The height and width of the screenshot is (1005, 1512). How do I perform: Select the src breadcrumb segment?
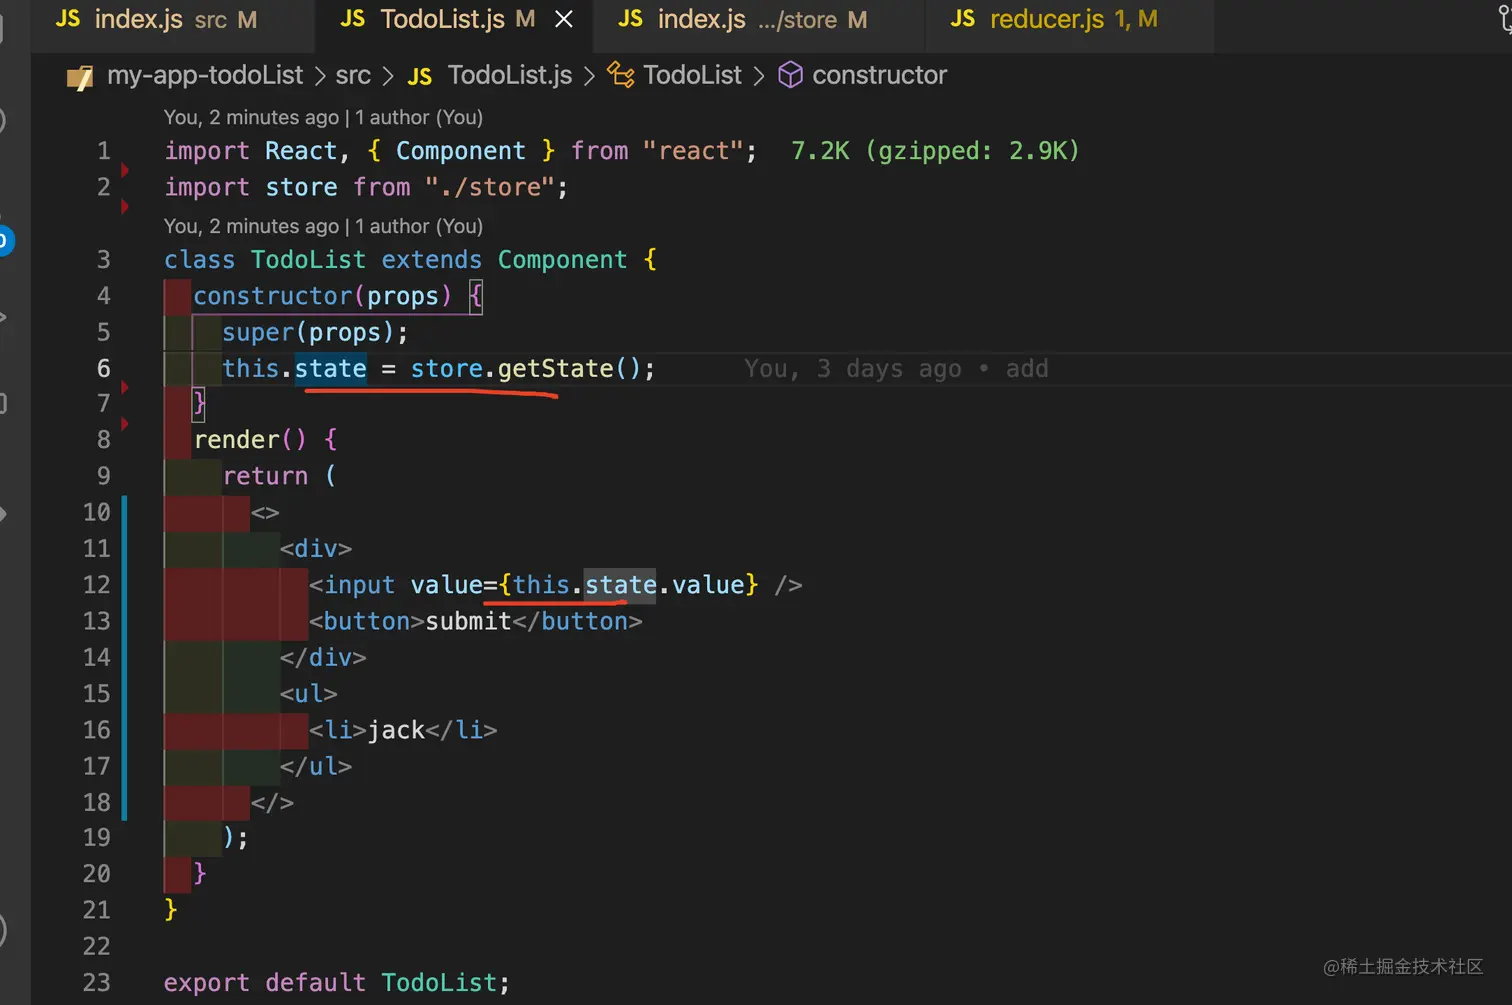click(353, 75)
